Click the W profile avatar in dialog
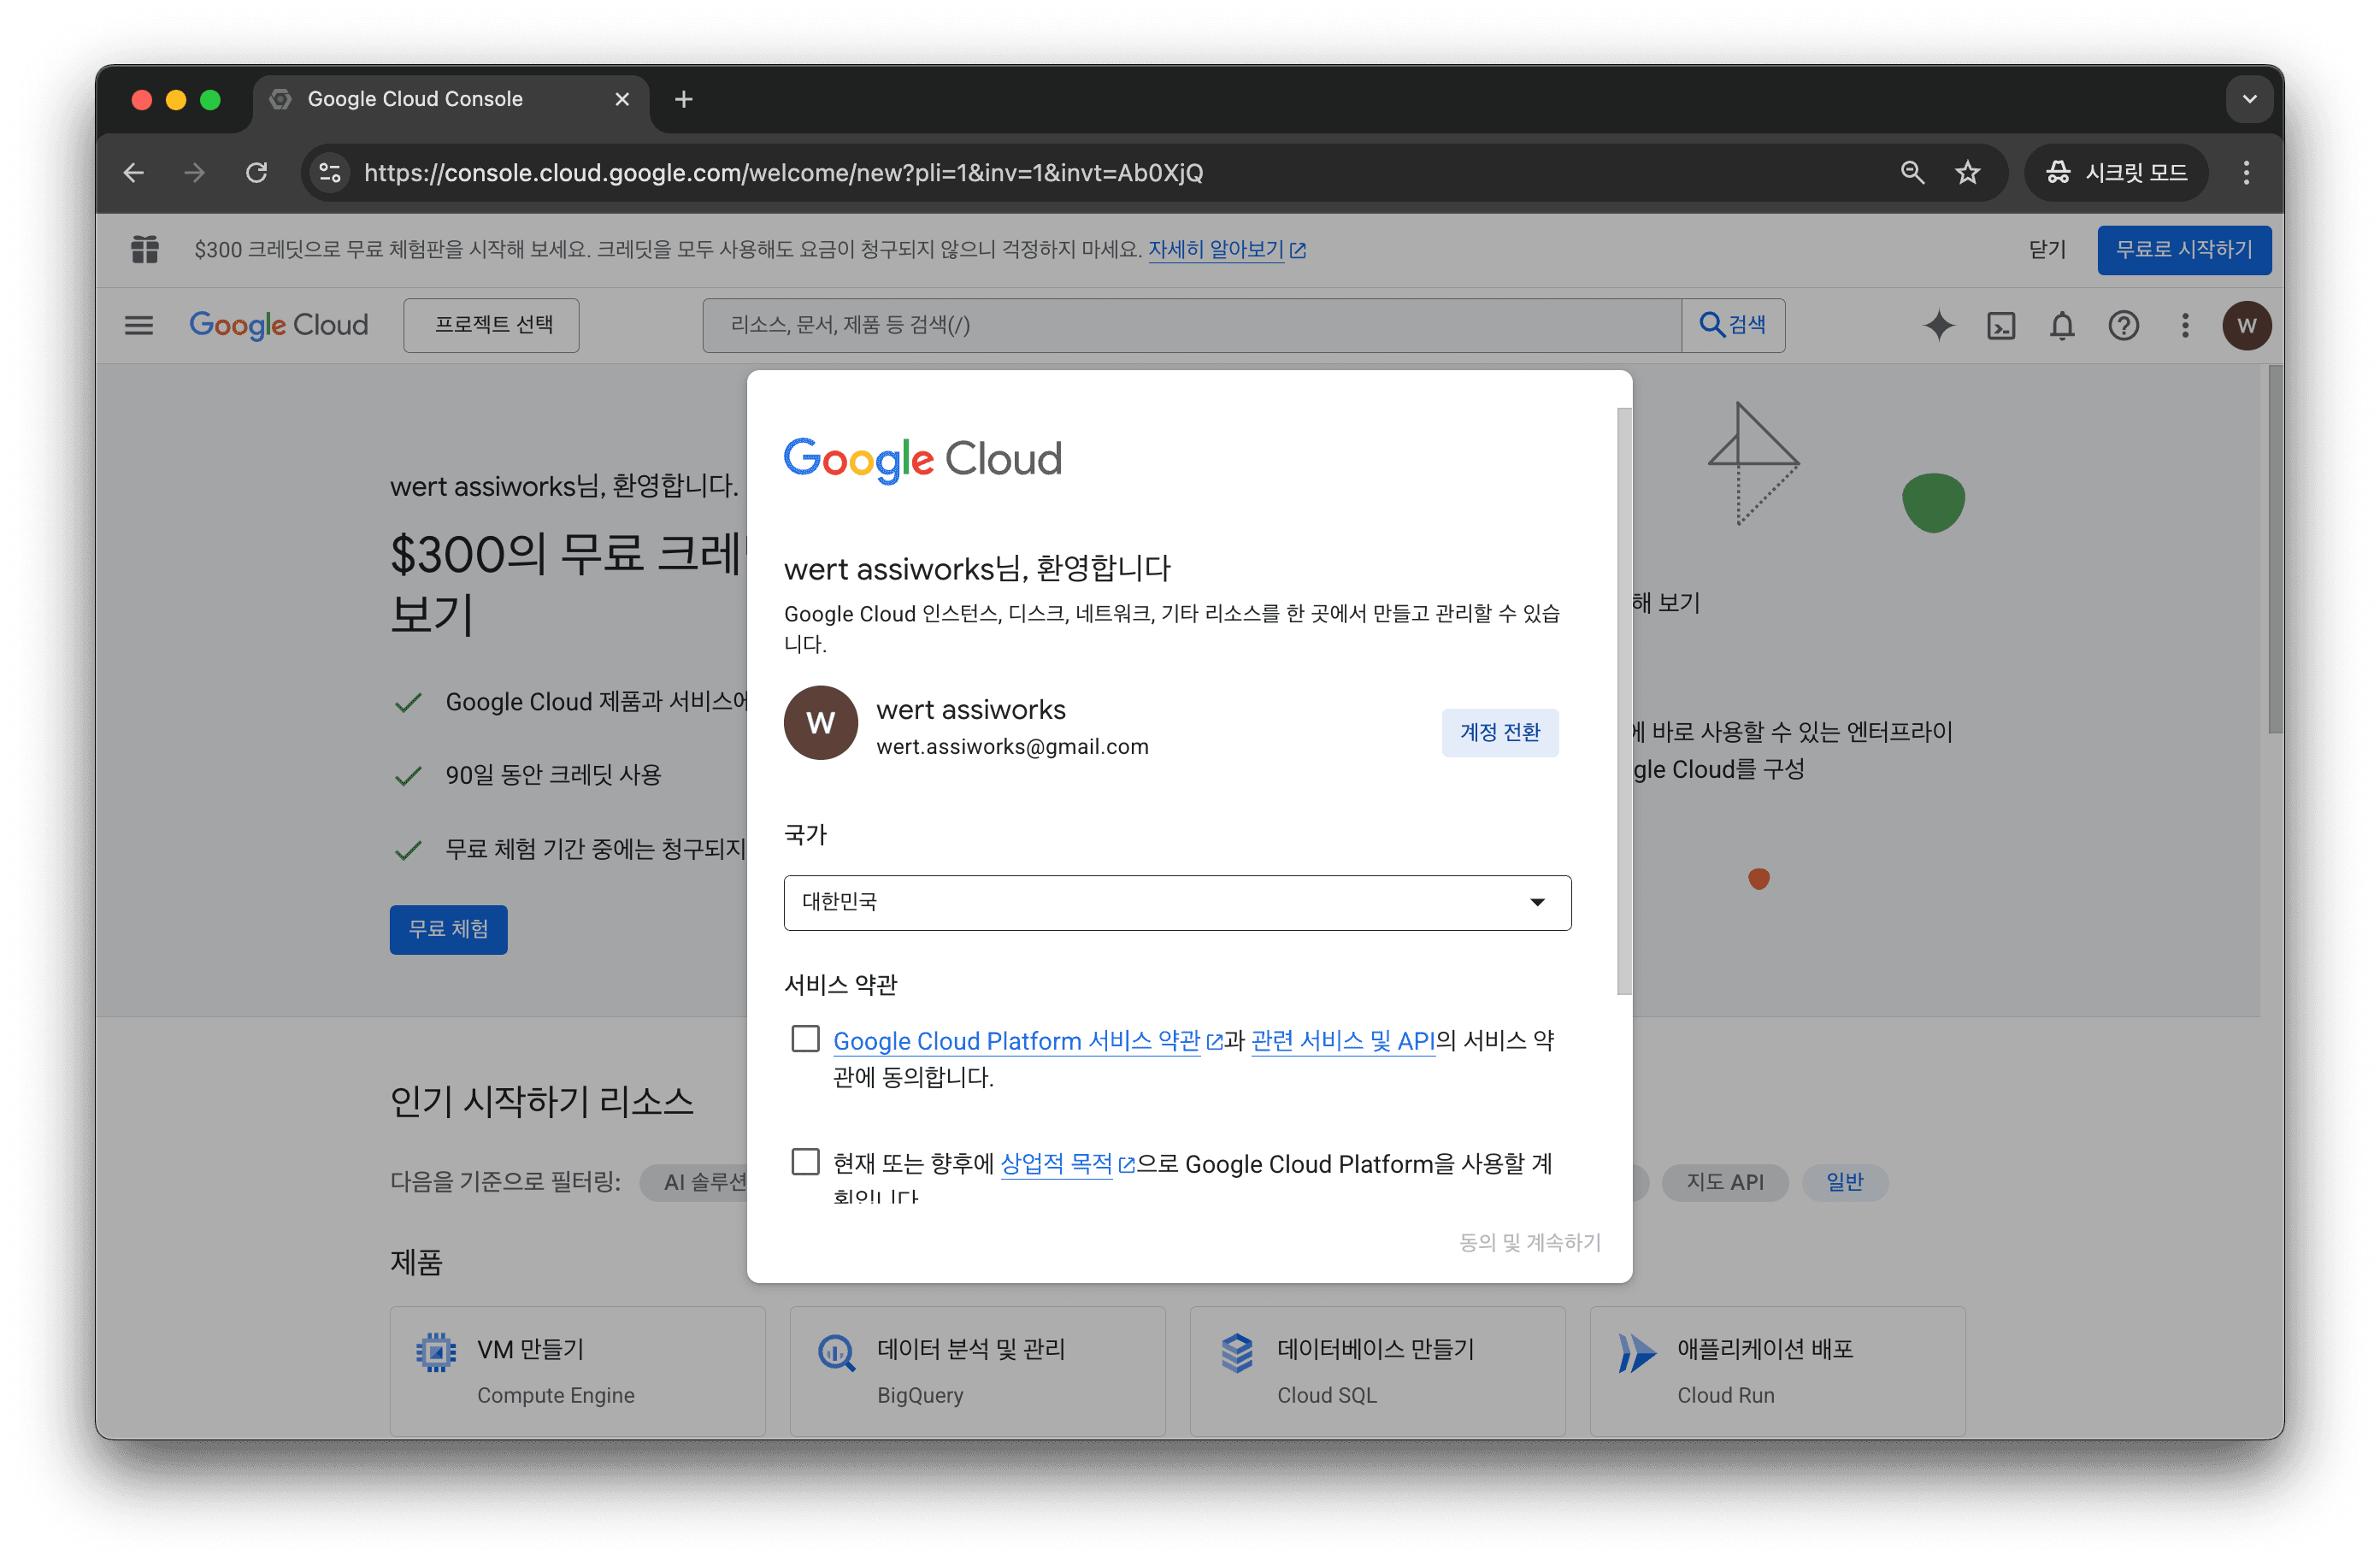The width and height of the screenshot is (2380, 1566). point(820,722)
